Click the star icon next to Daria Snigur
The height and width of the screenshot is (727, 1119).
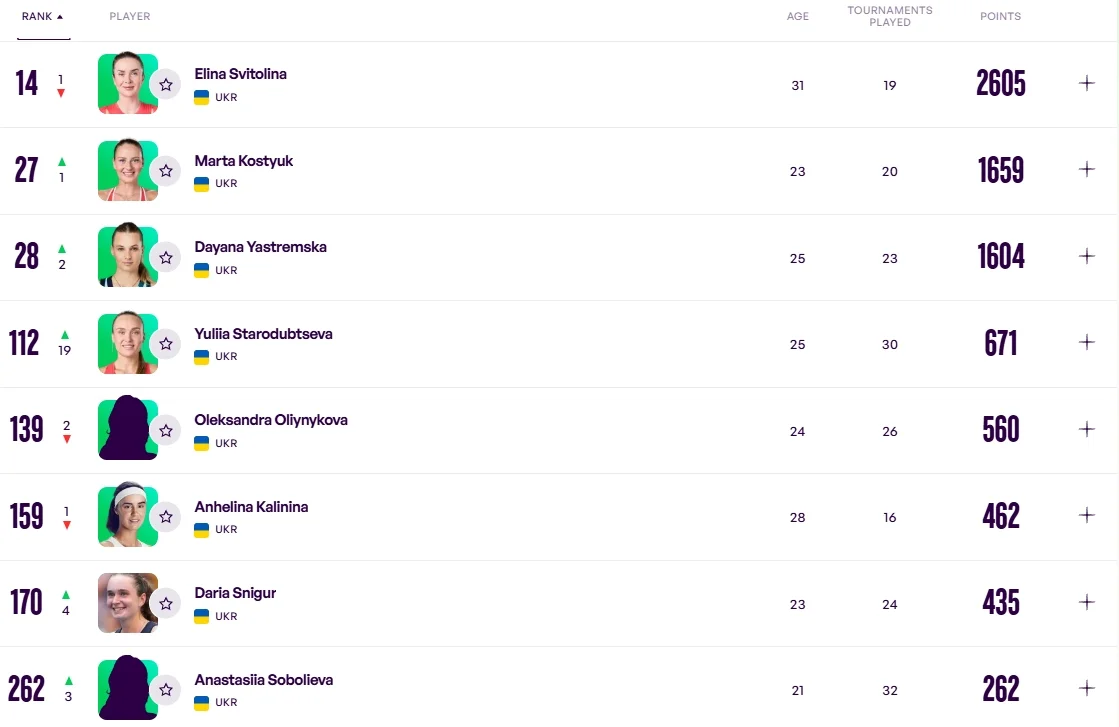[166, 604]
